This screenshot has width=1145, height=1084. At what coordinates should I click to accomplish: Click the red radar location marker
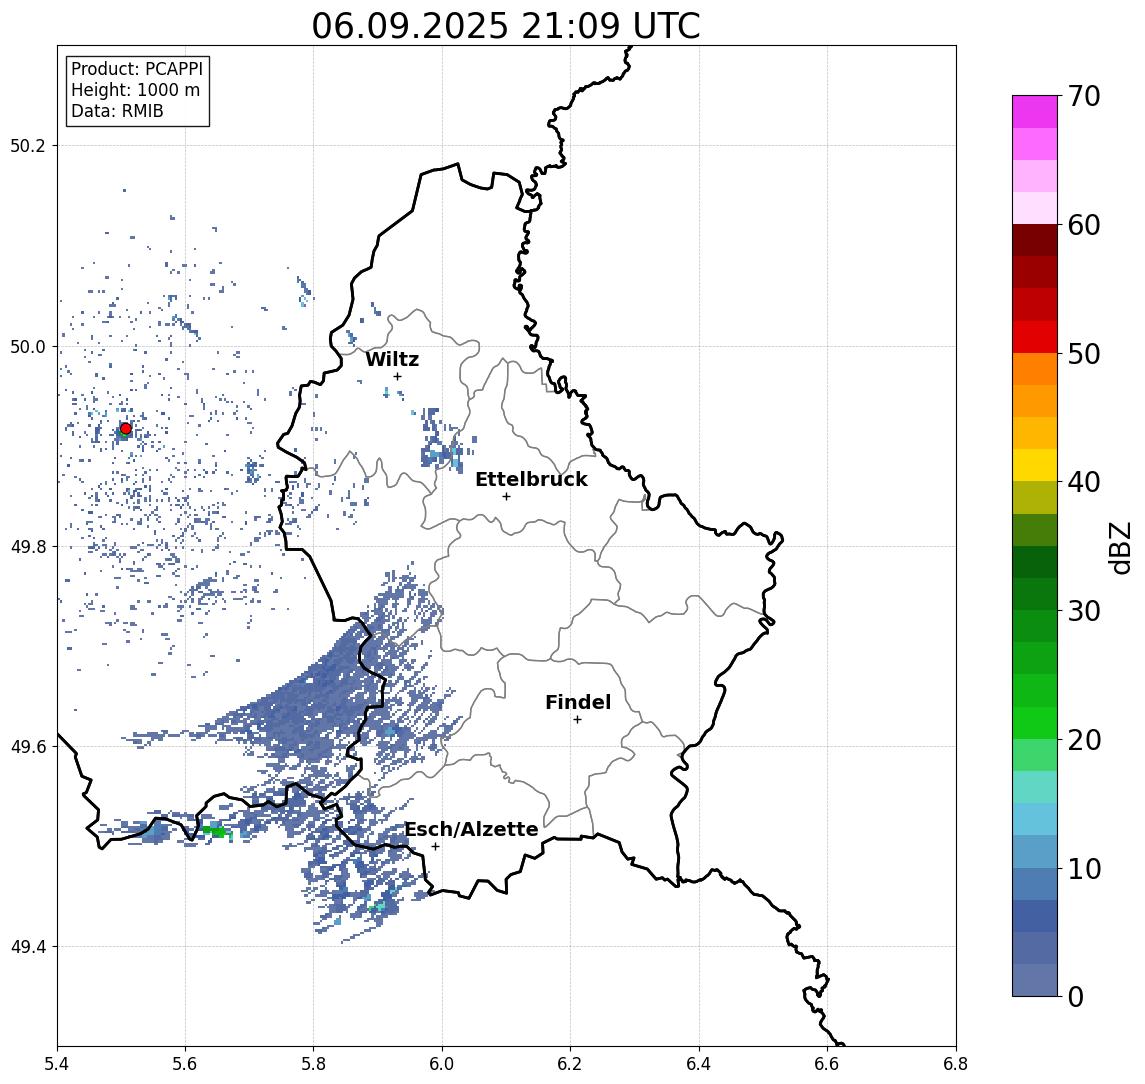click(x=126, y=429)
